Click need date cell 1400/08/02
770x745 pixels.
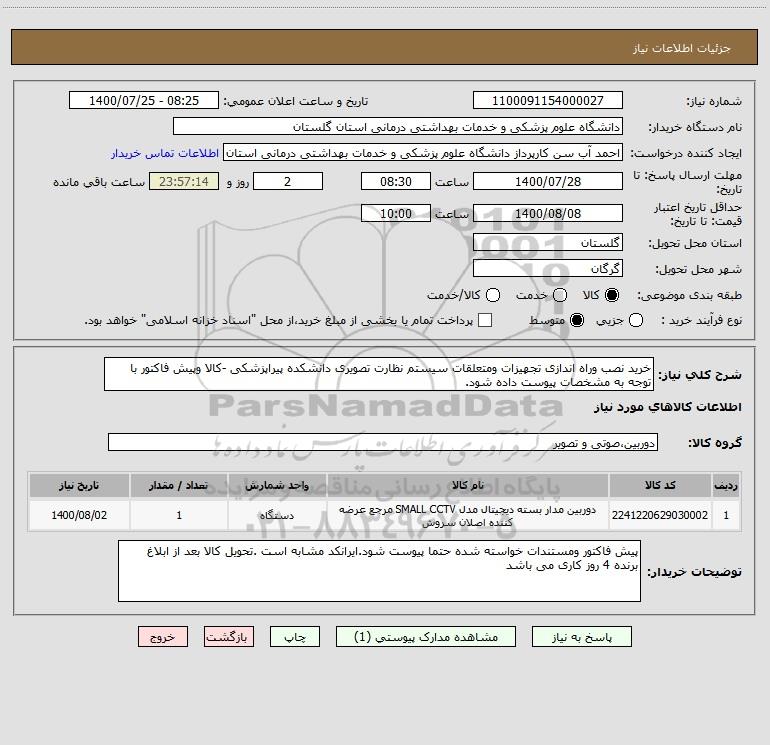[x=79, y=515]
